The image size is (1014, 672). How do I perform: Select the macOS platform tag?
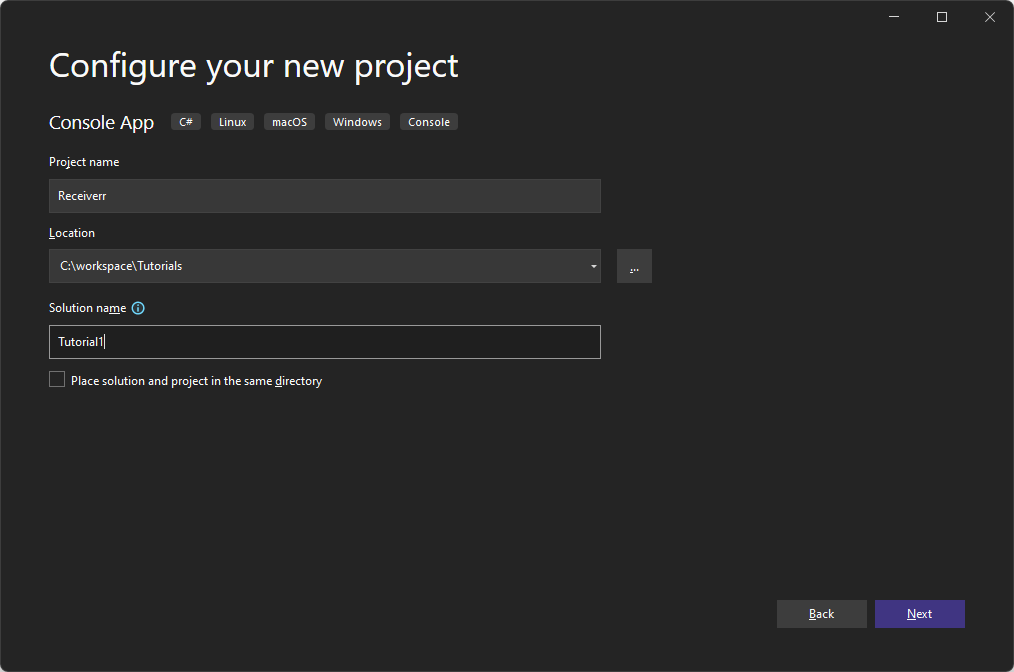click(x=289, y=121)
